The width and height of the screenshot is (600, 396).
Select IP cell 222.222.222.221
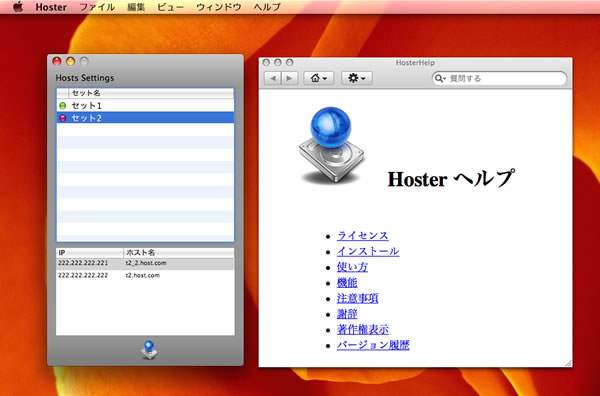tap(83, 263)
